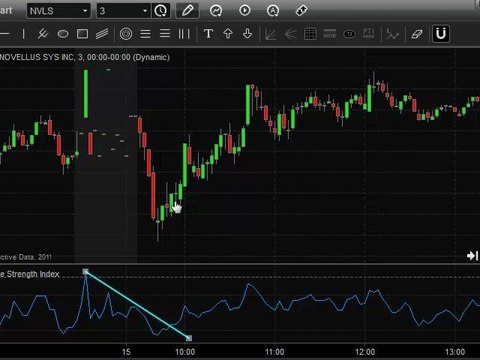480x360 pixels.
Task: Select the parallel channel lines tool
Action: (102, 34)
